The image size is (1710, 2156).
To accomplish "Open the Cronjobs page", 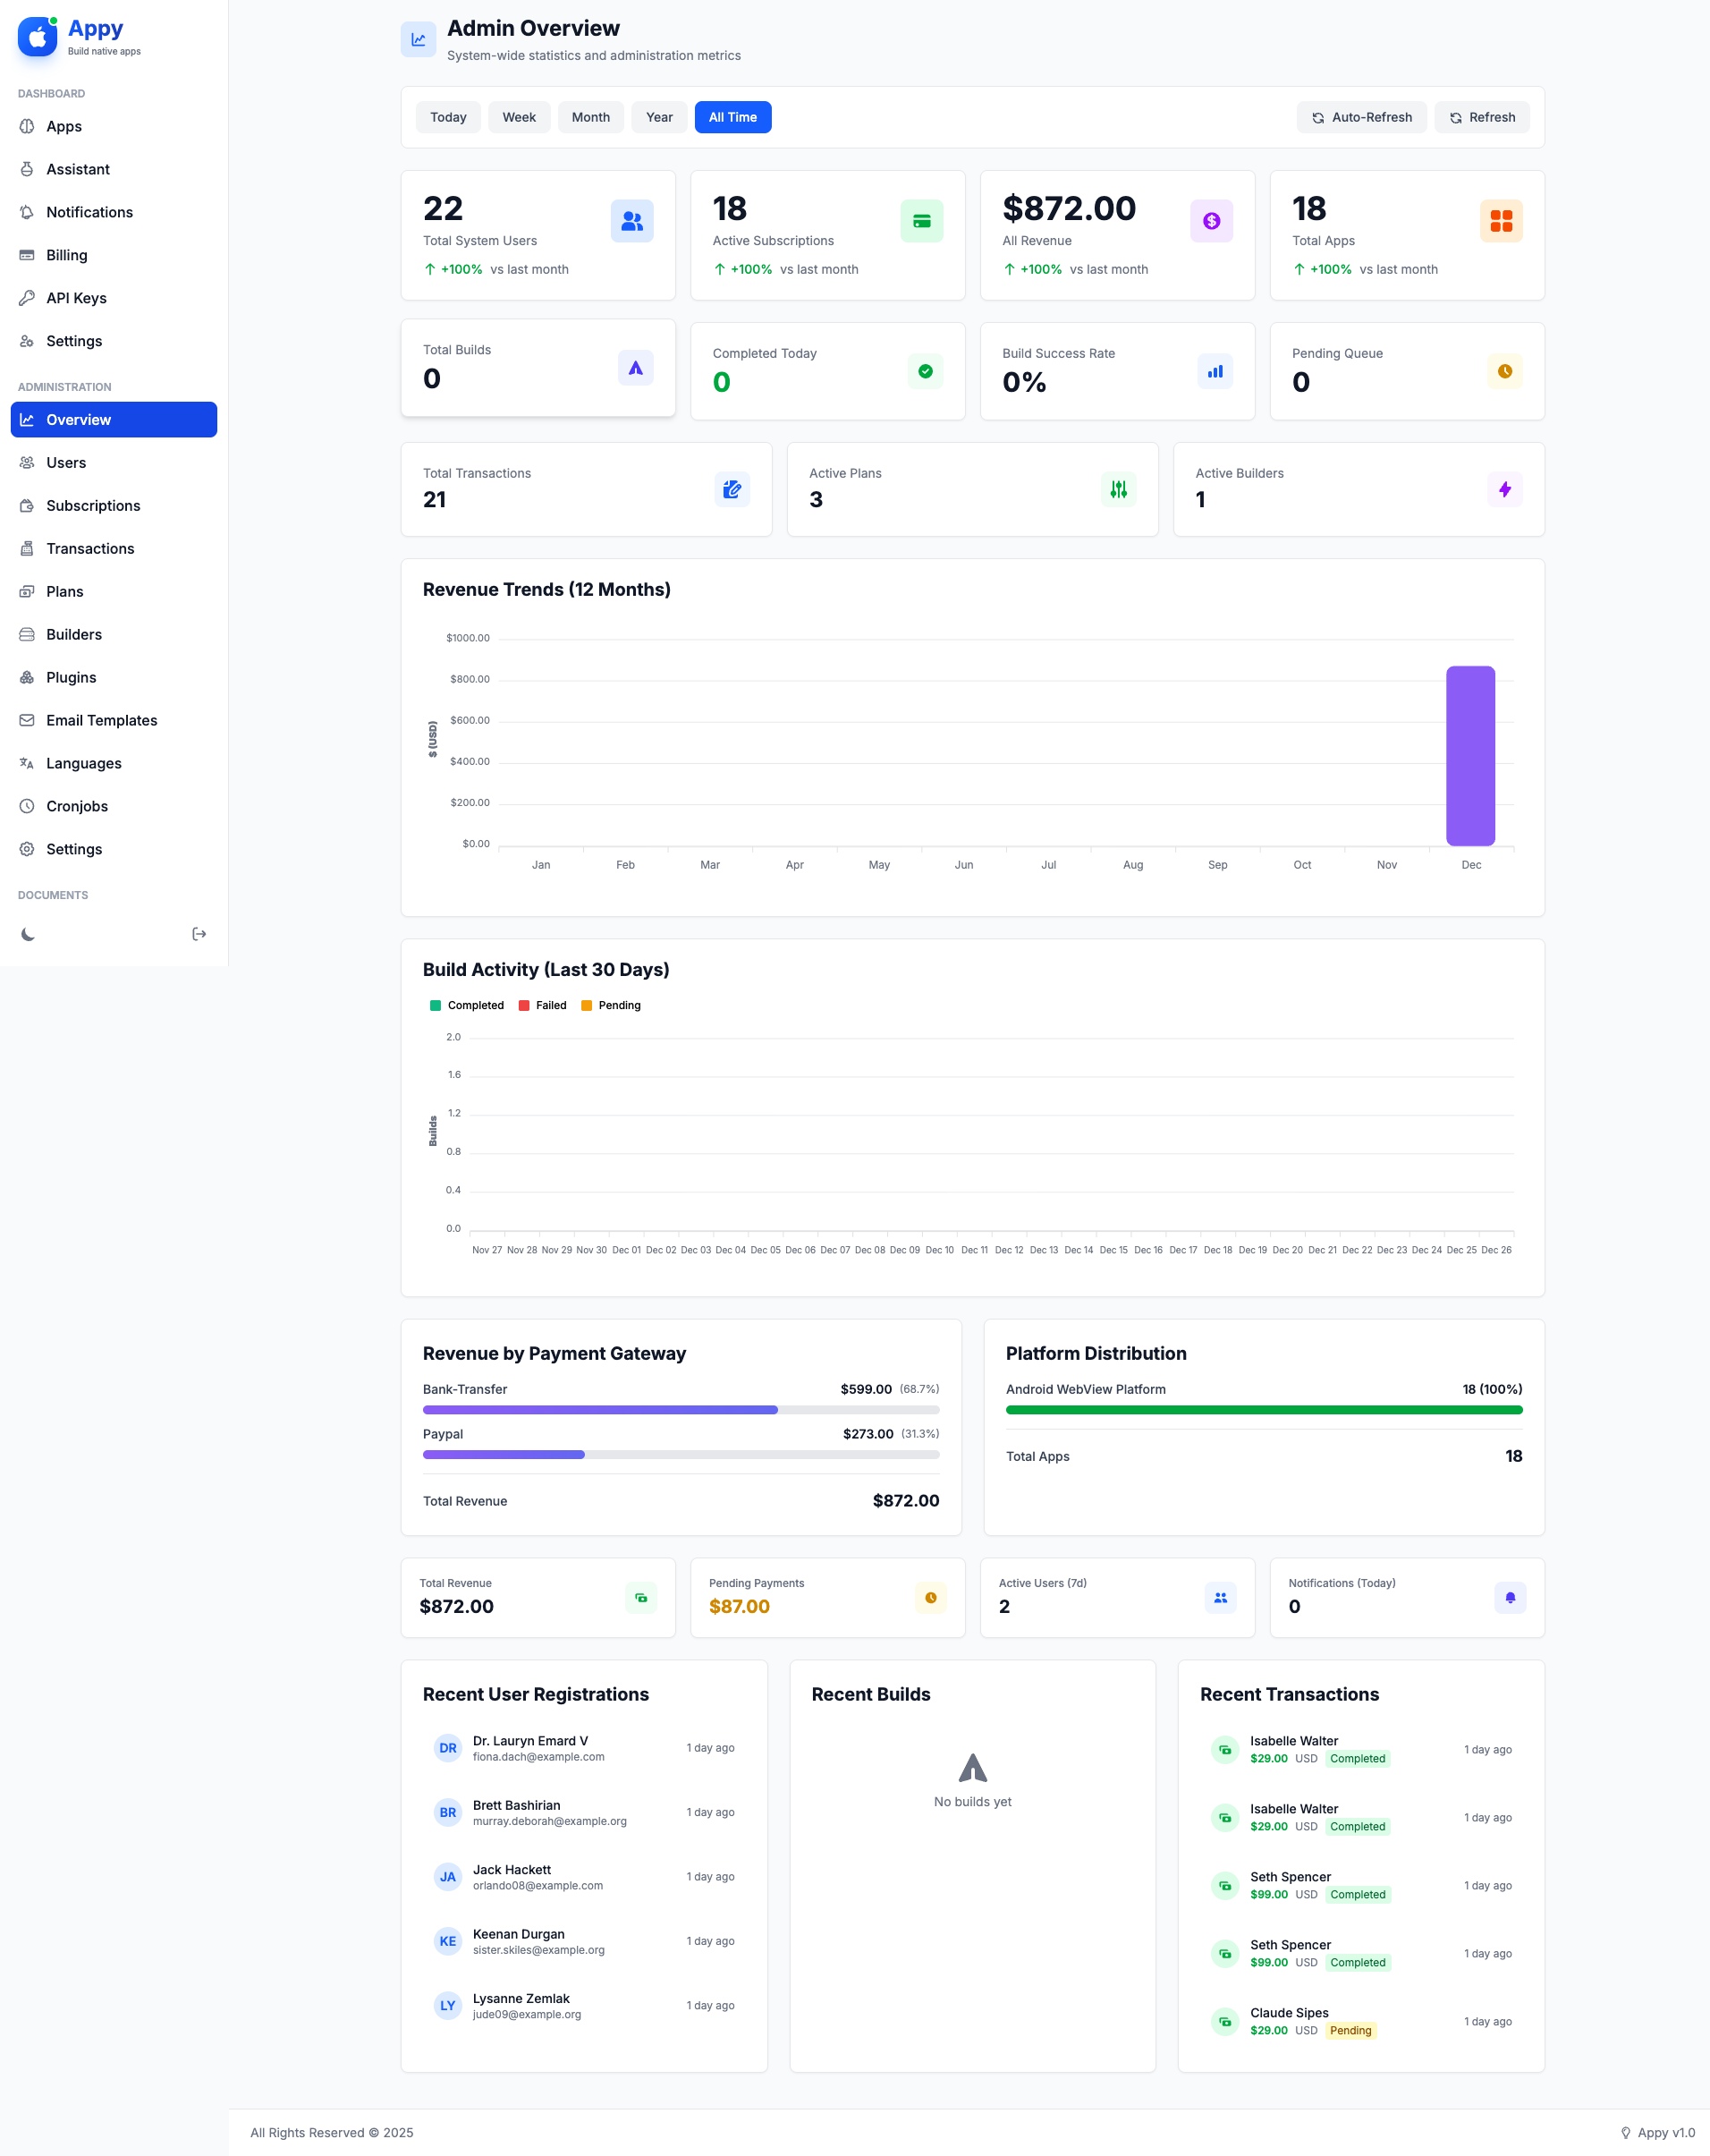I will (x=77, y=806).
